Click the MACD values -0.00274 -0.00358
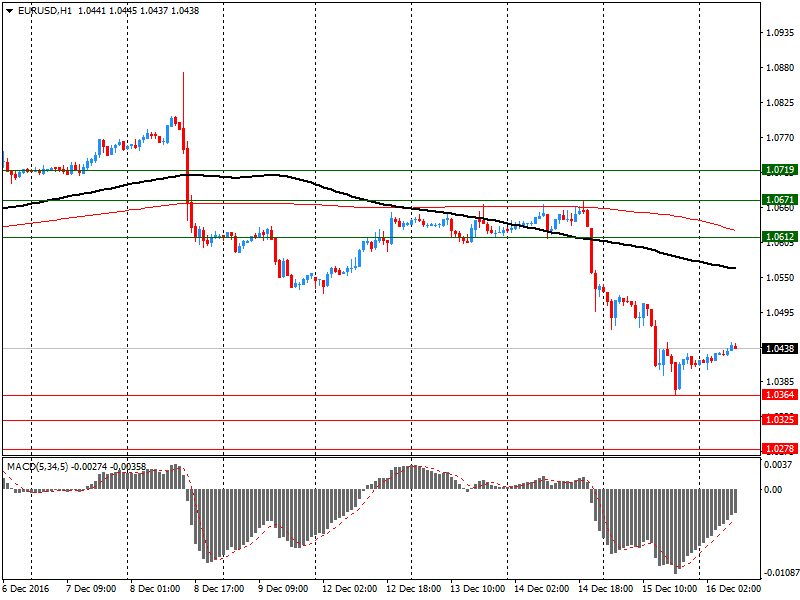 109,467
